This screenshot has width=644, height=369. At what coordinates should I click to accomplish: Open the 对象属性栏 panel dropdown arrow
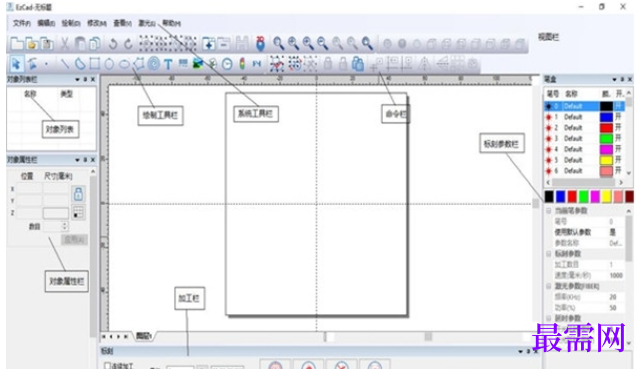click(x=77, y=159)
